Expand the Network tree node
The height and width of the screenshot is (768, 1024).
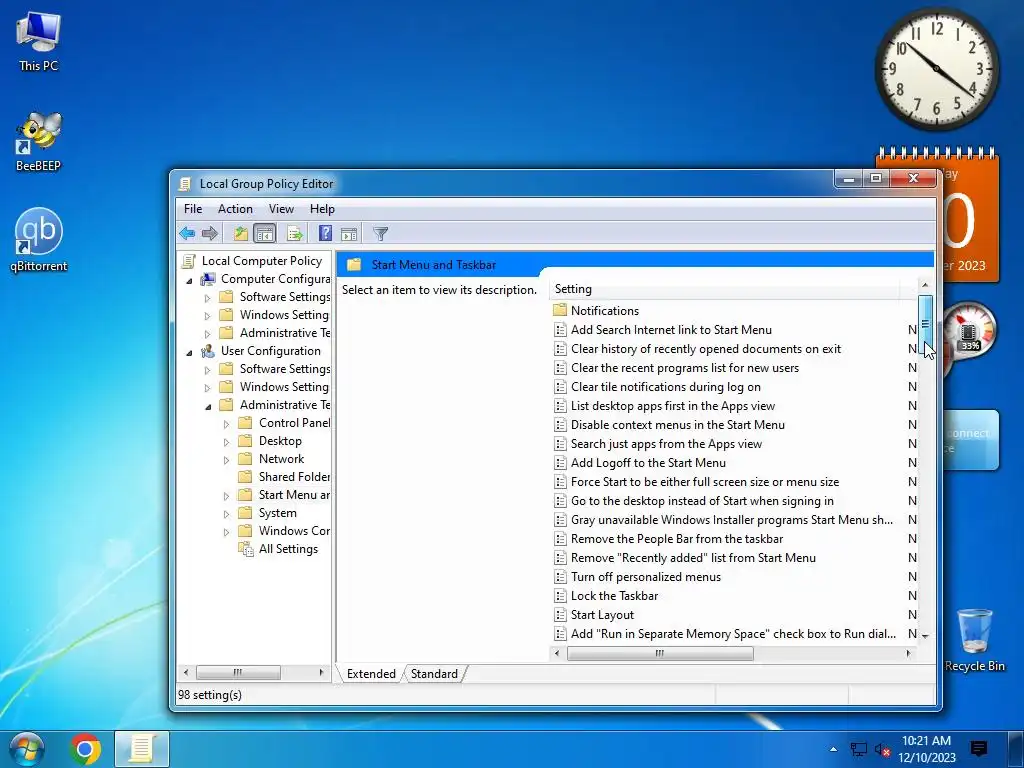pos(227,460)
